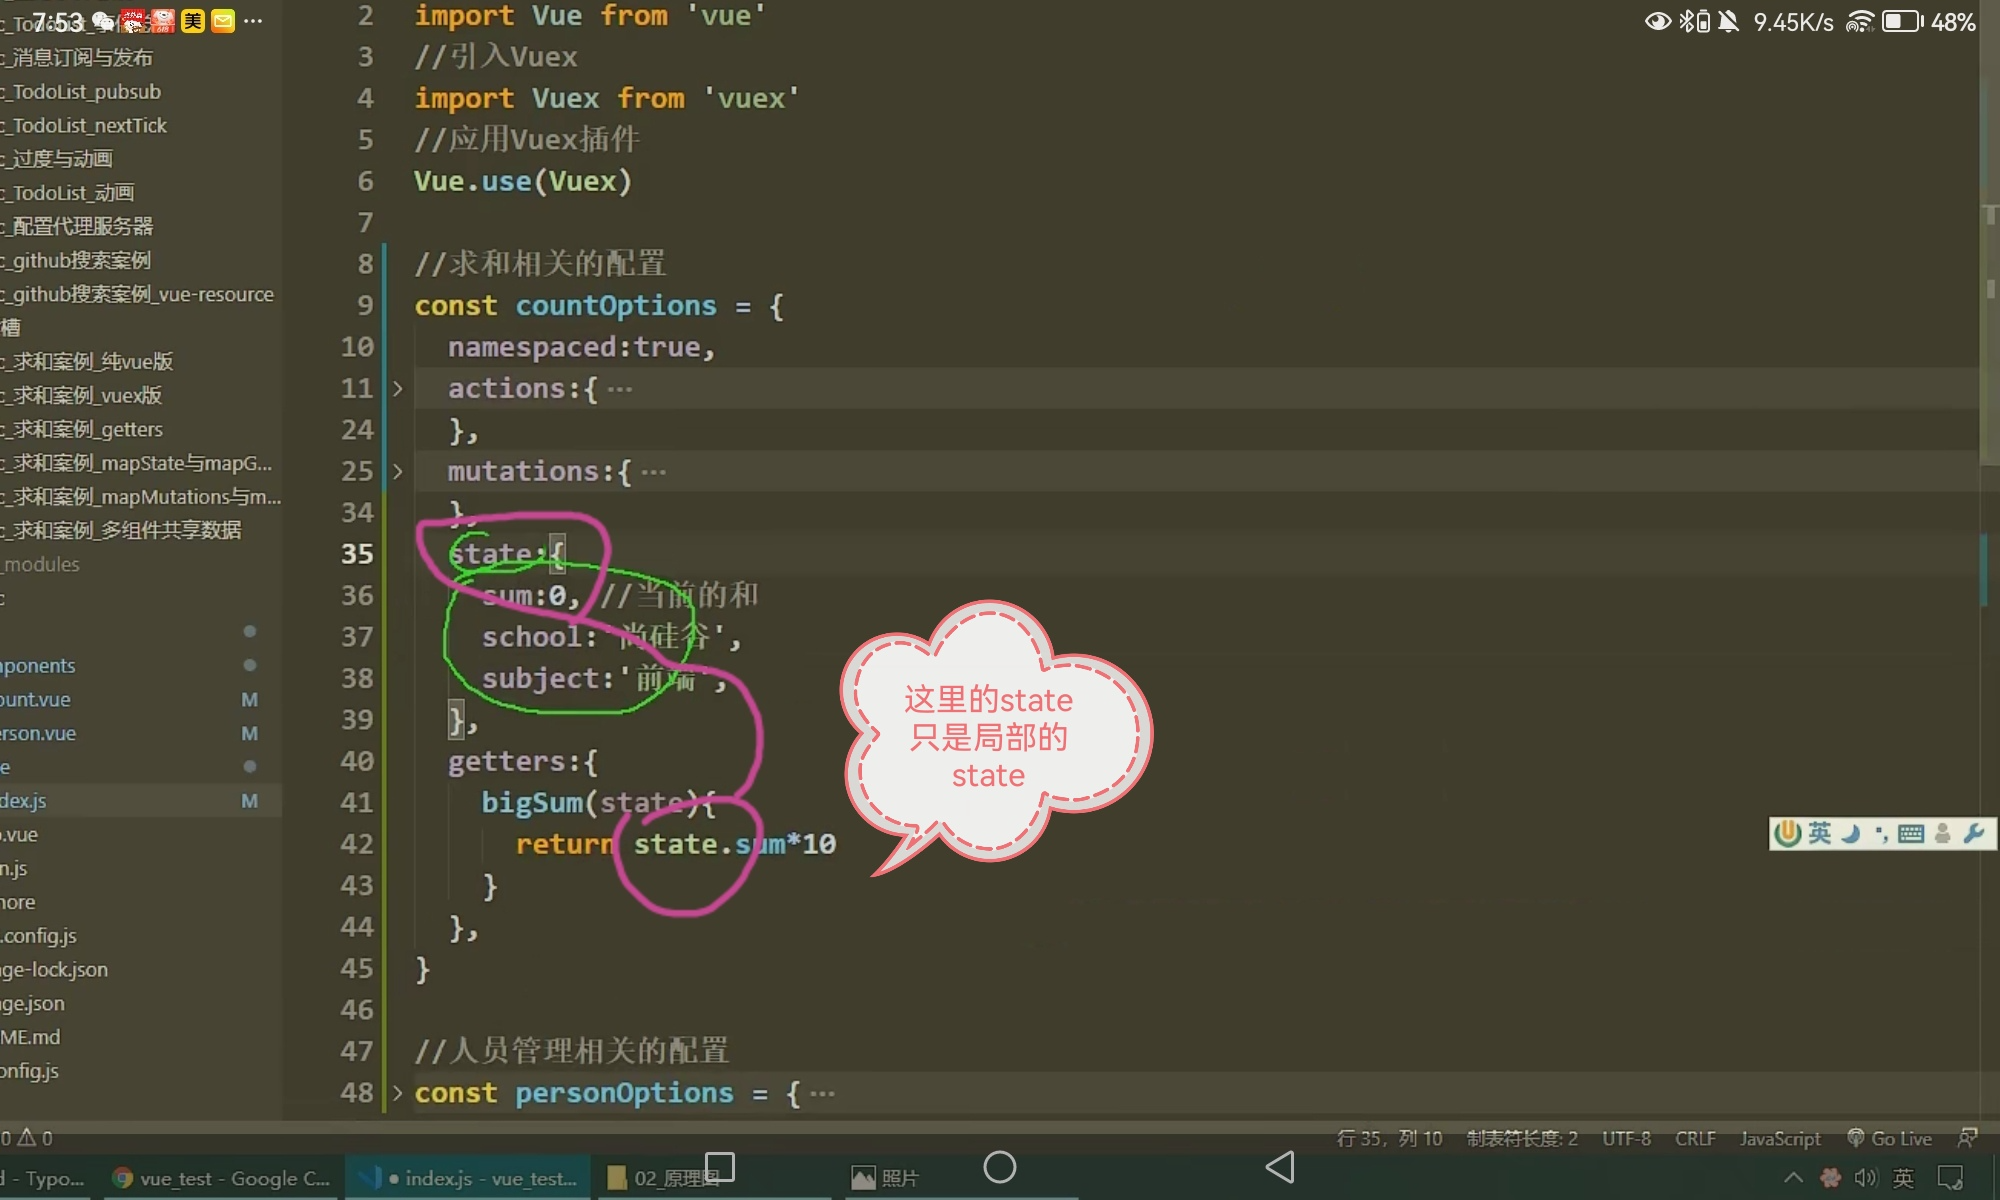Tap the Android recent apps square
Screen dimensions: 2000x1200
pos(720,1167)
